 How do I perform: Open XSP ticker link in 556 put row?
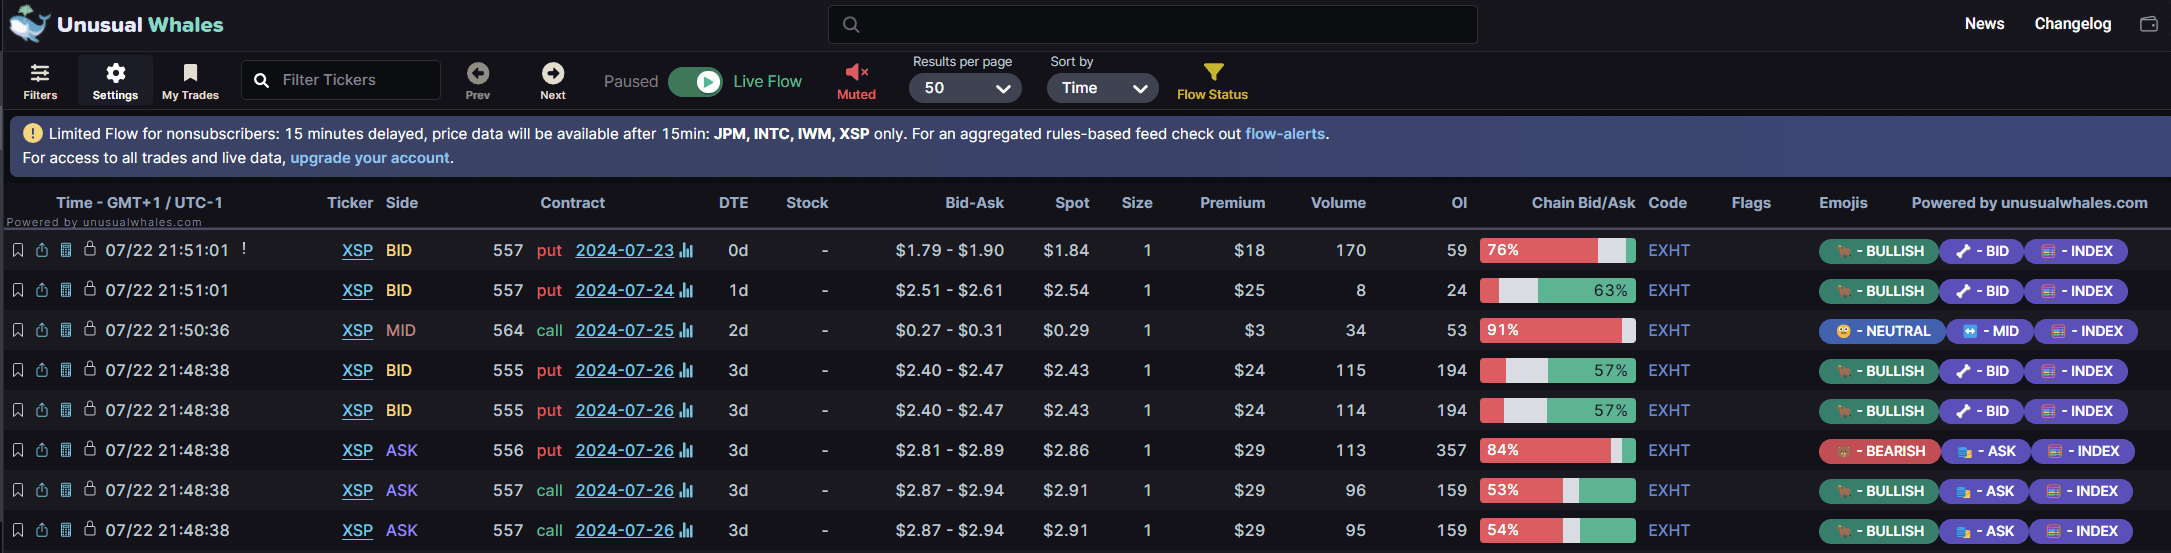357,450
